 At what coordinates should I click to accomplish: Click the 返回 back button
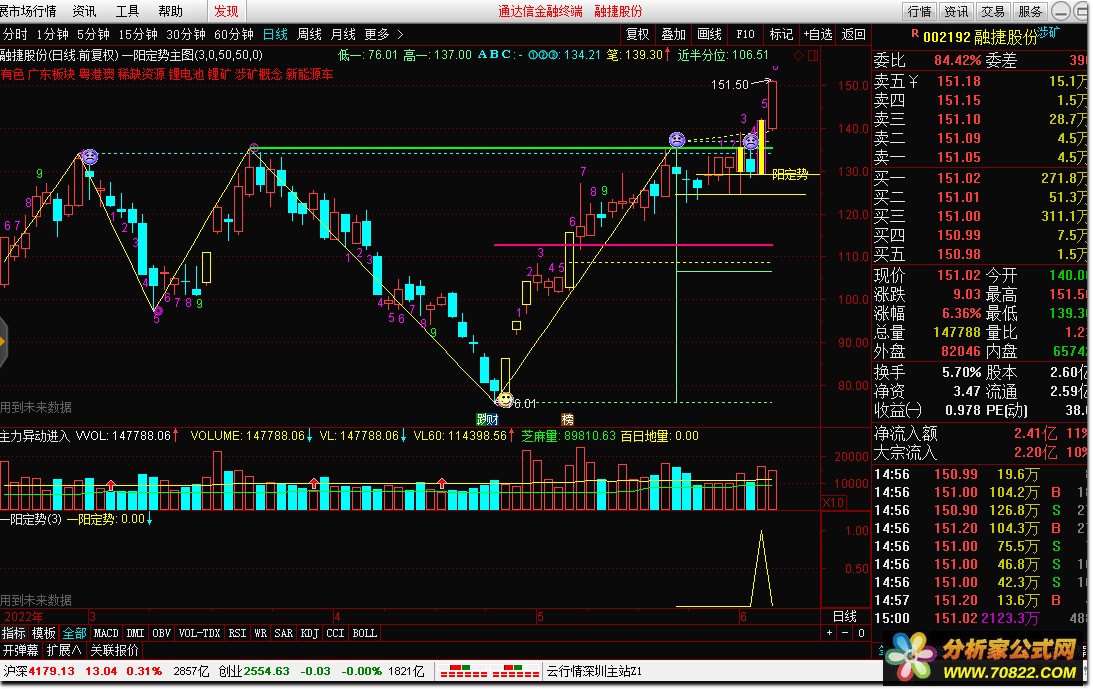[x=853, y=34]
